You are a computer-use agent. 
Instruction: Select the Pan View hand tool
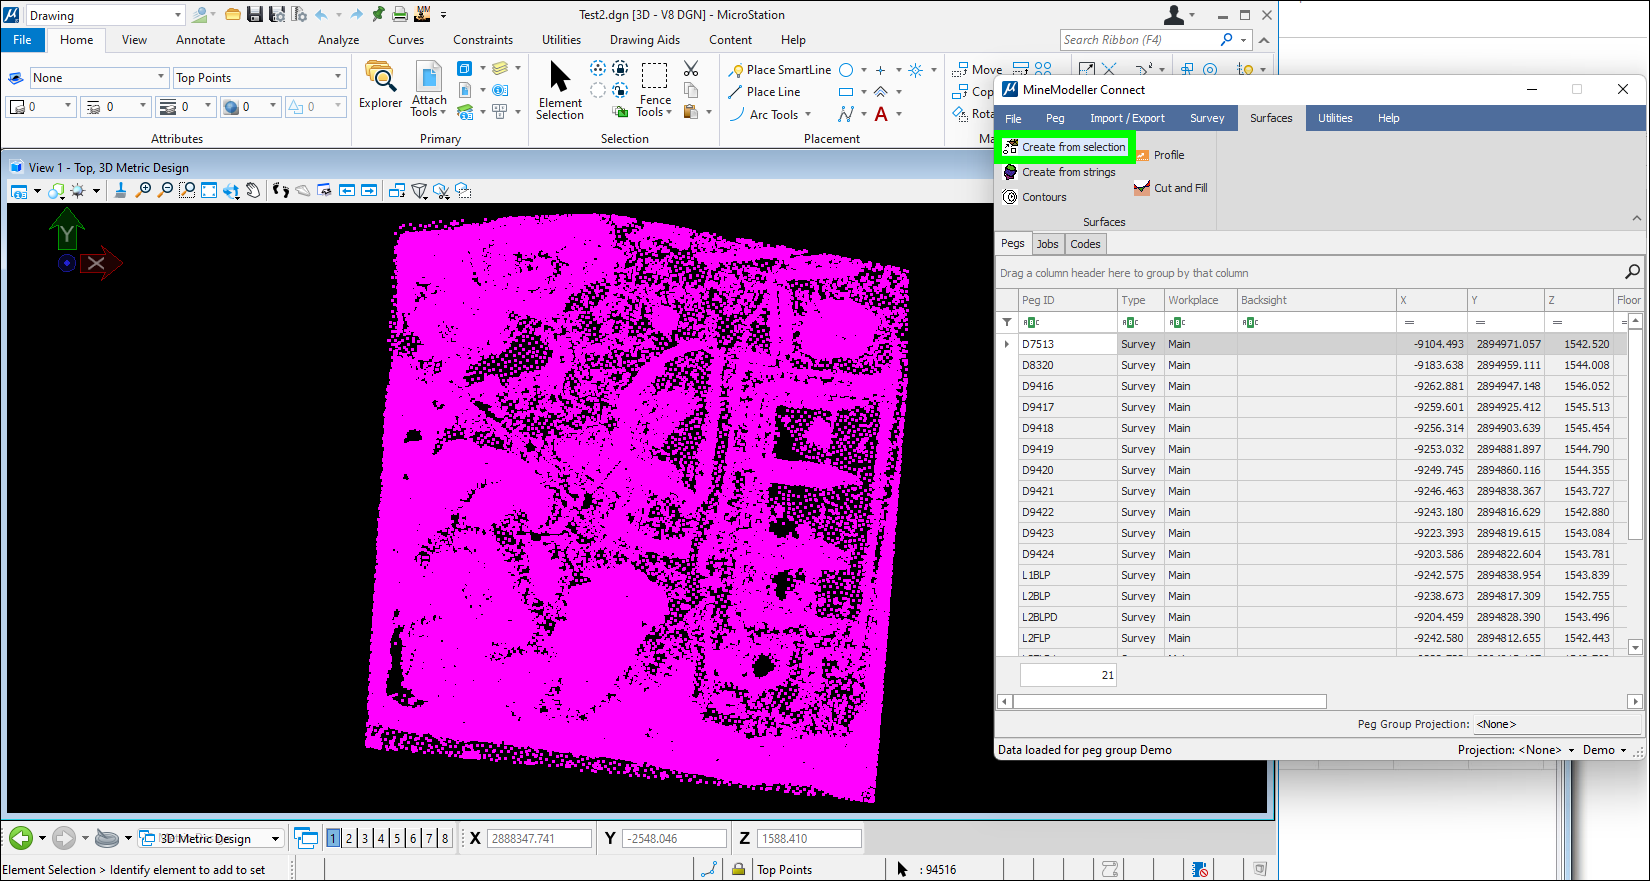254,190
